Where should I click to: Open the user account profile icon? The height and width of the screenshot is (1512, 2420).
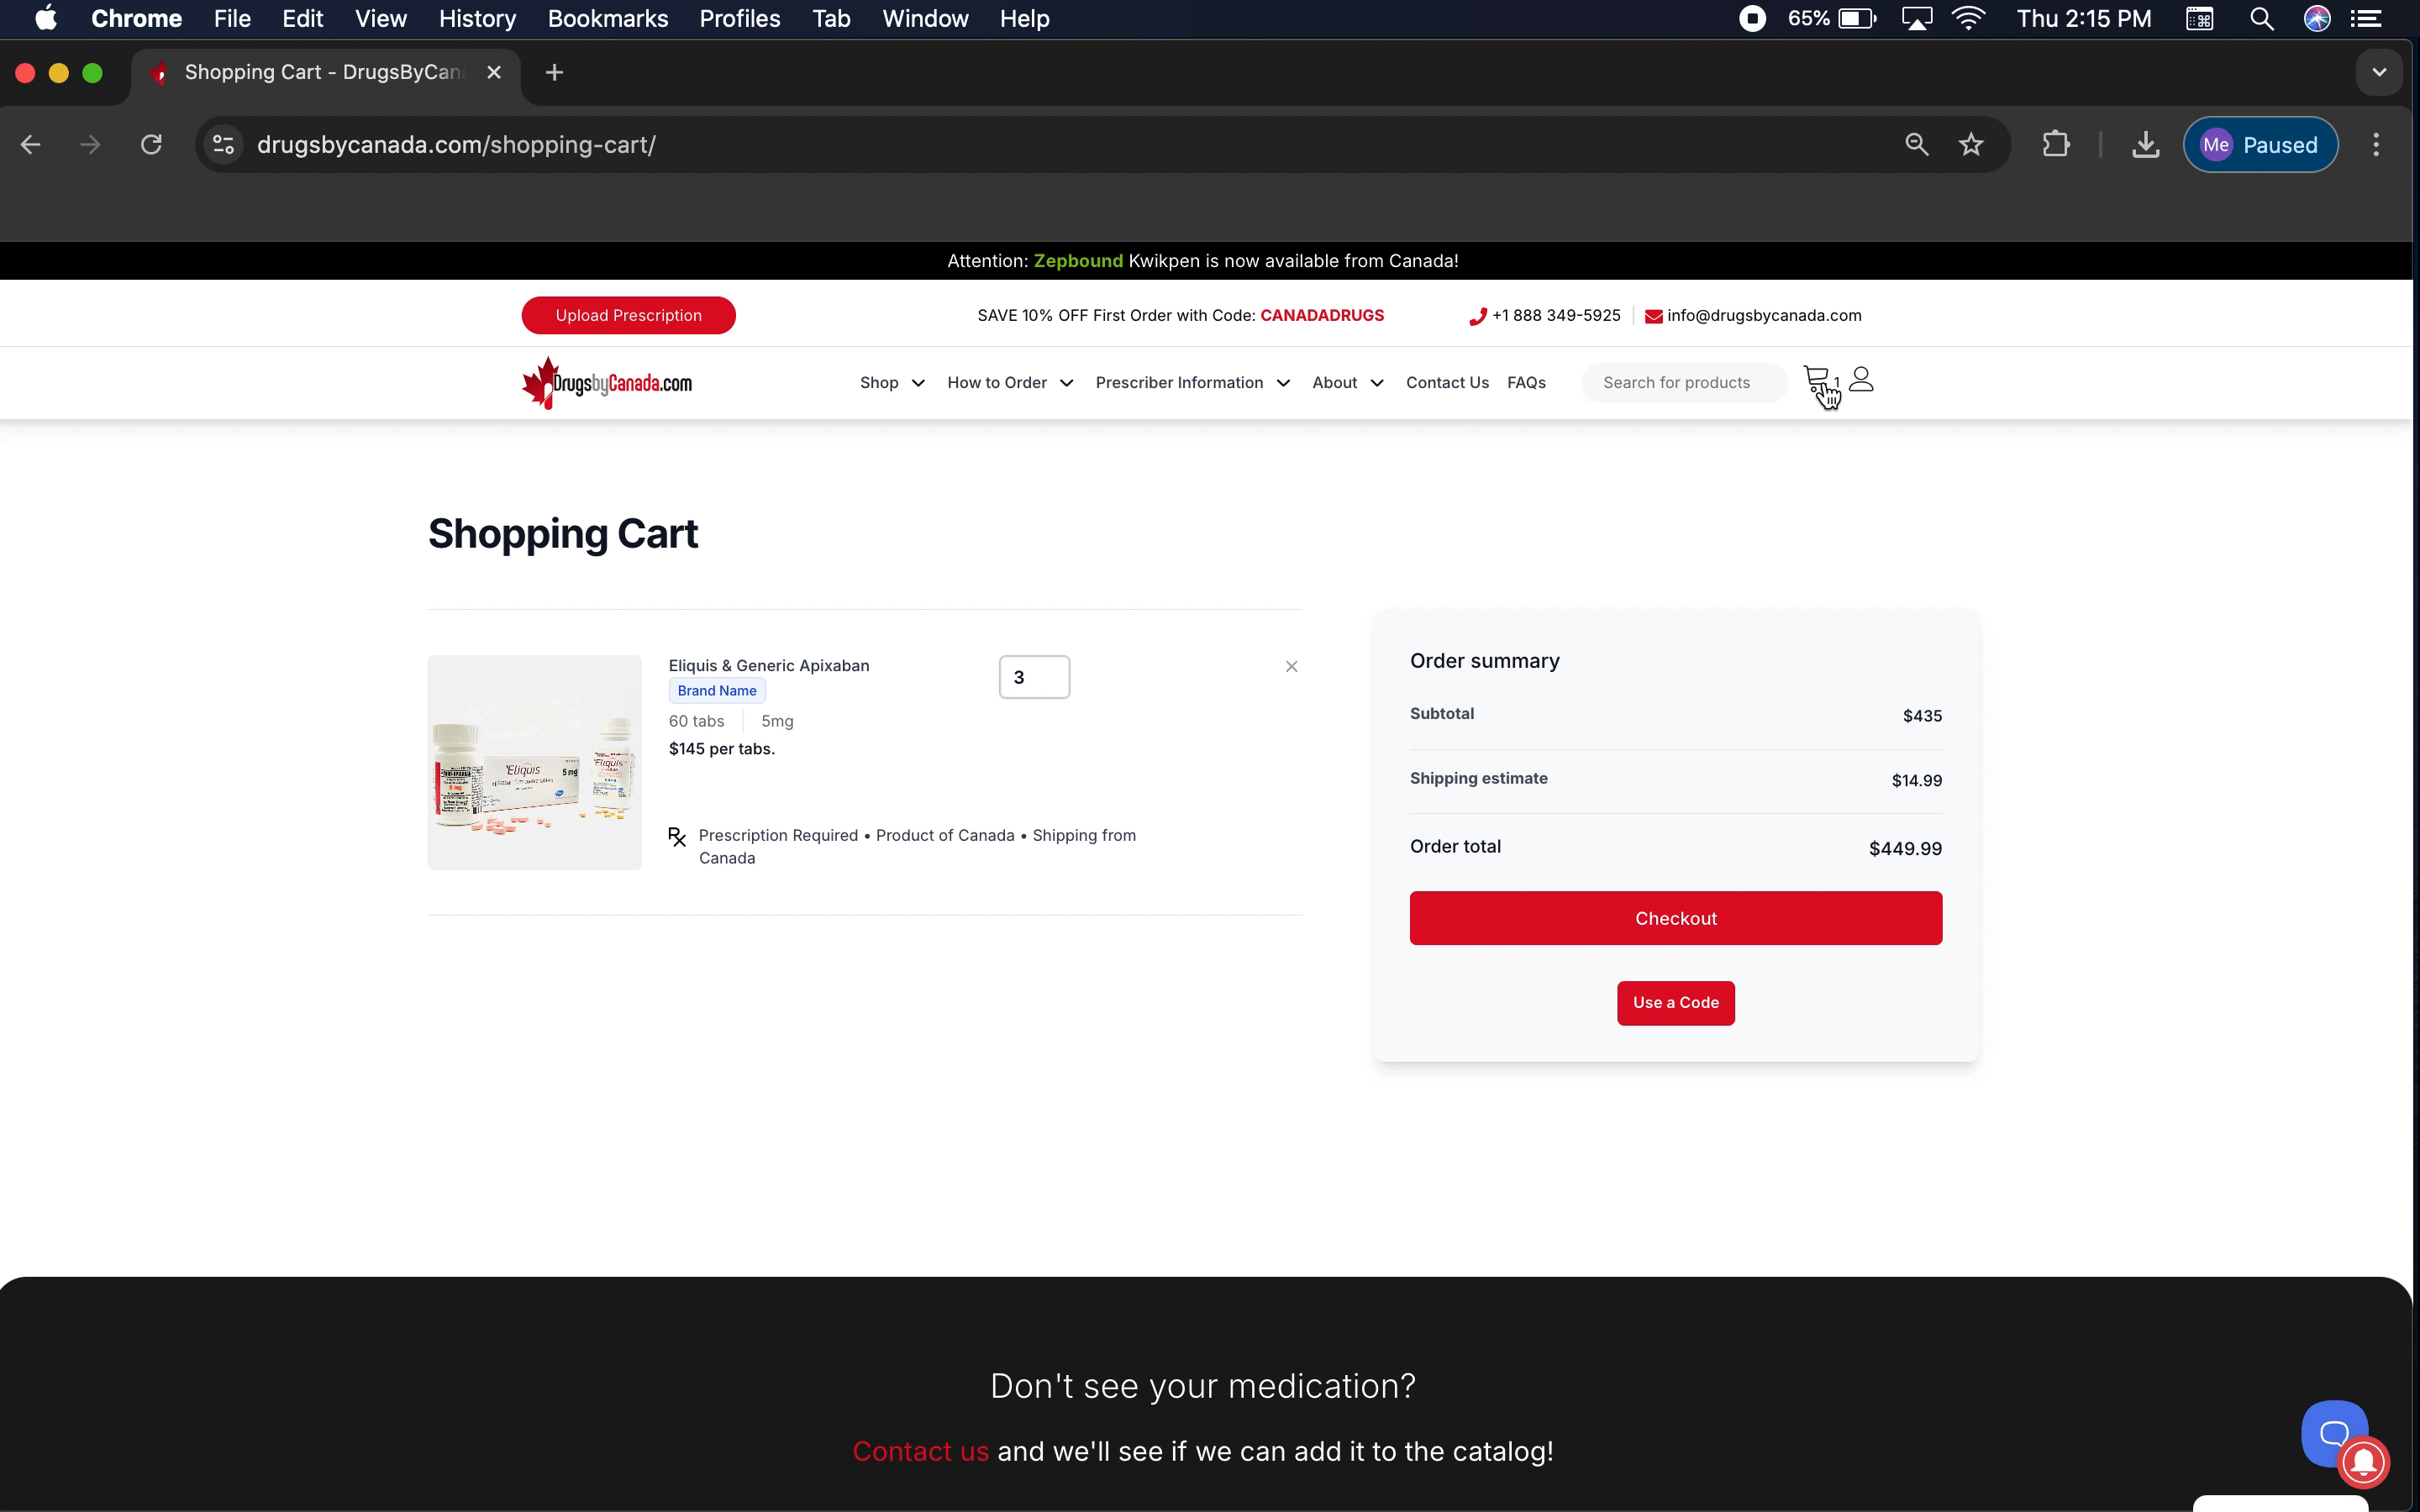[x=1861, y=380]
